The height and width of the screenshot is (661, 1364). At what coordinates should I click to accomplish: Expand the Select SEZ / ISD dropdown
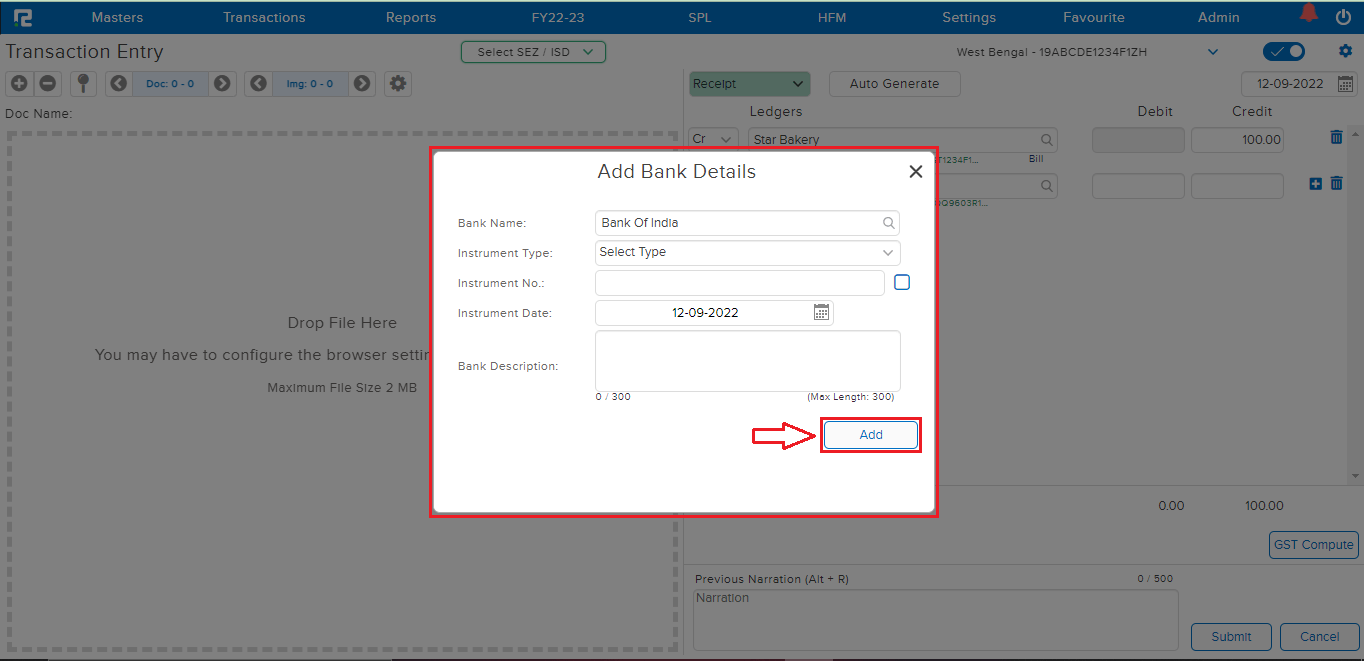tap(533, 51)
